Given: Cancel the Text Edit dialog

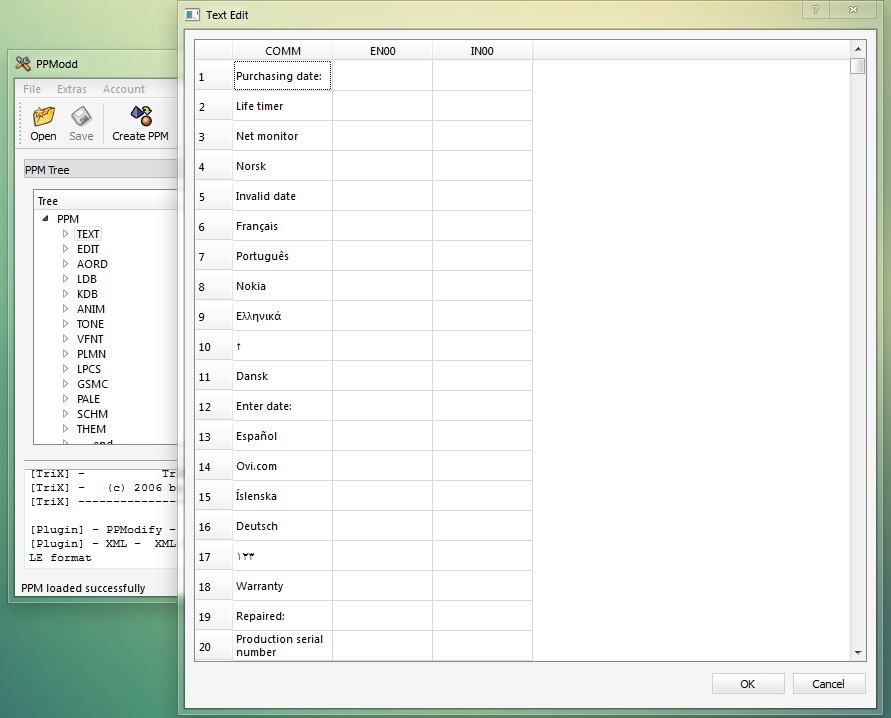Looking at the screenshot, I should click(828, 684).
